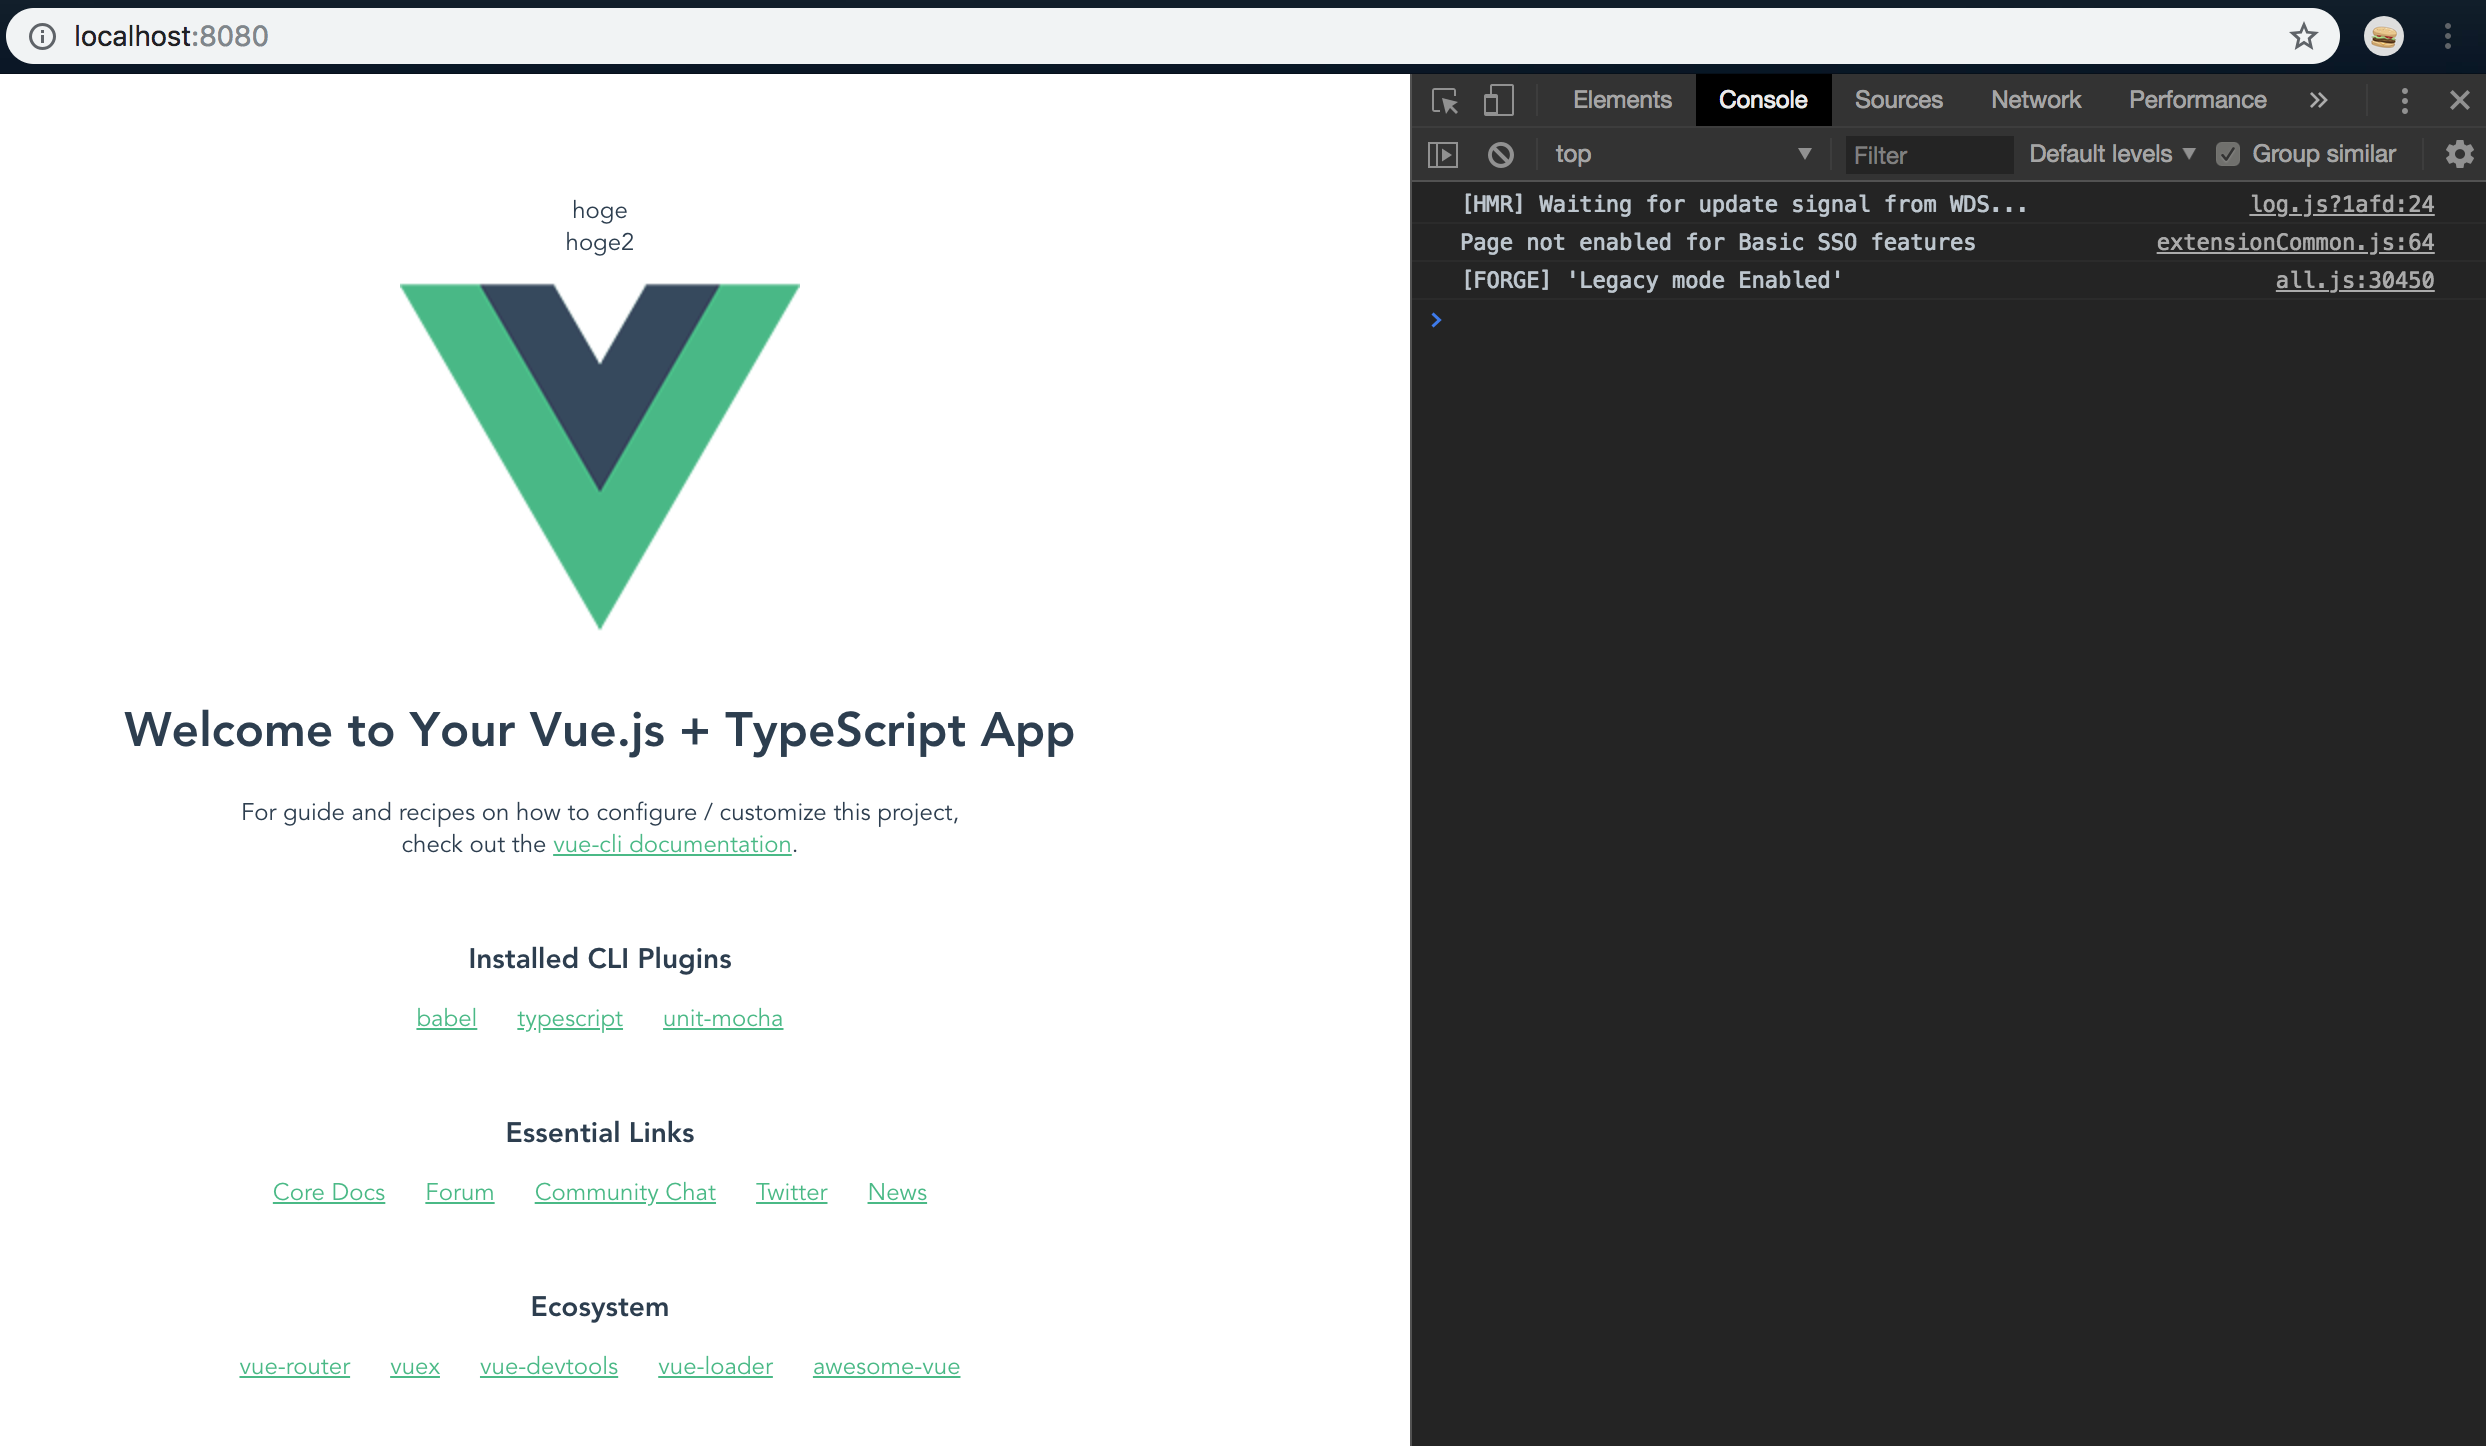Image resolution: width=2486 pixels, height=1446 pixels.
Task: Open the typescript plugin link
Action: 570,1018
